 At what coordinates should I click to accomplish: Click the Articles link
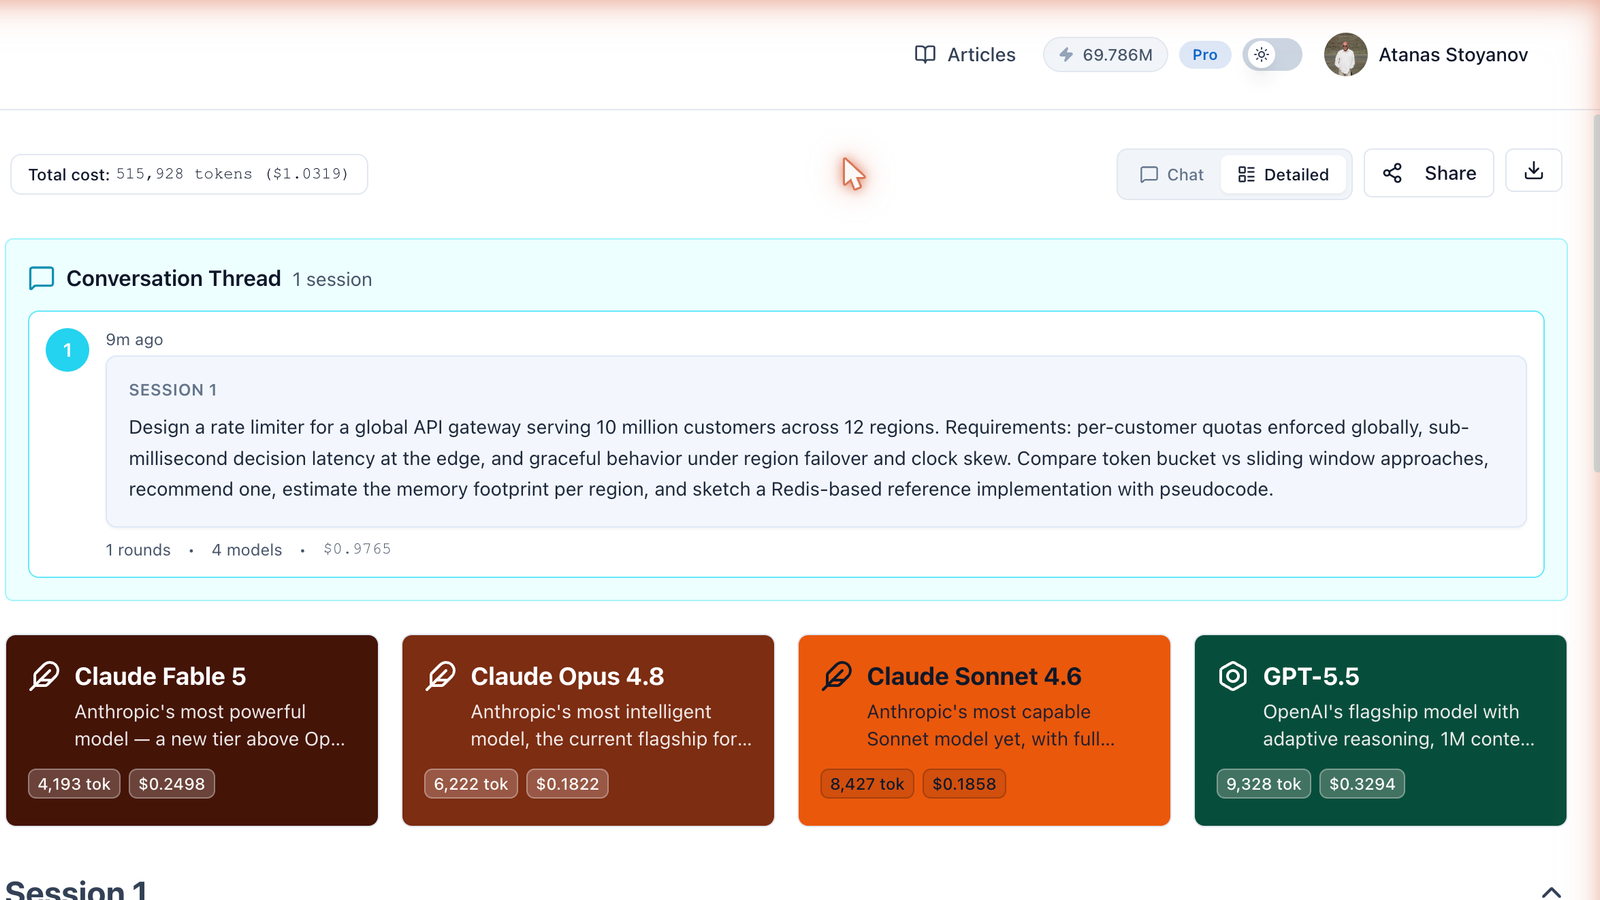click(965, 54)
